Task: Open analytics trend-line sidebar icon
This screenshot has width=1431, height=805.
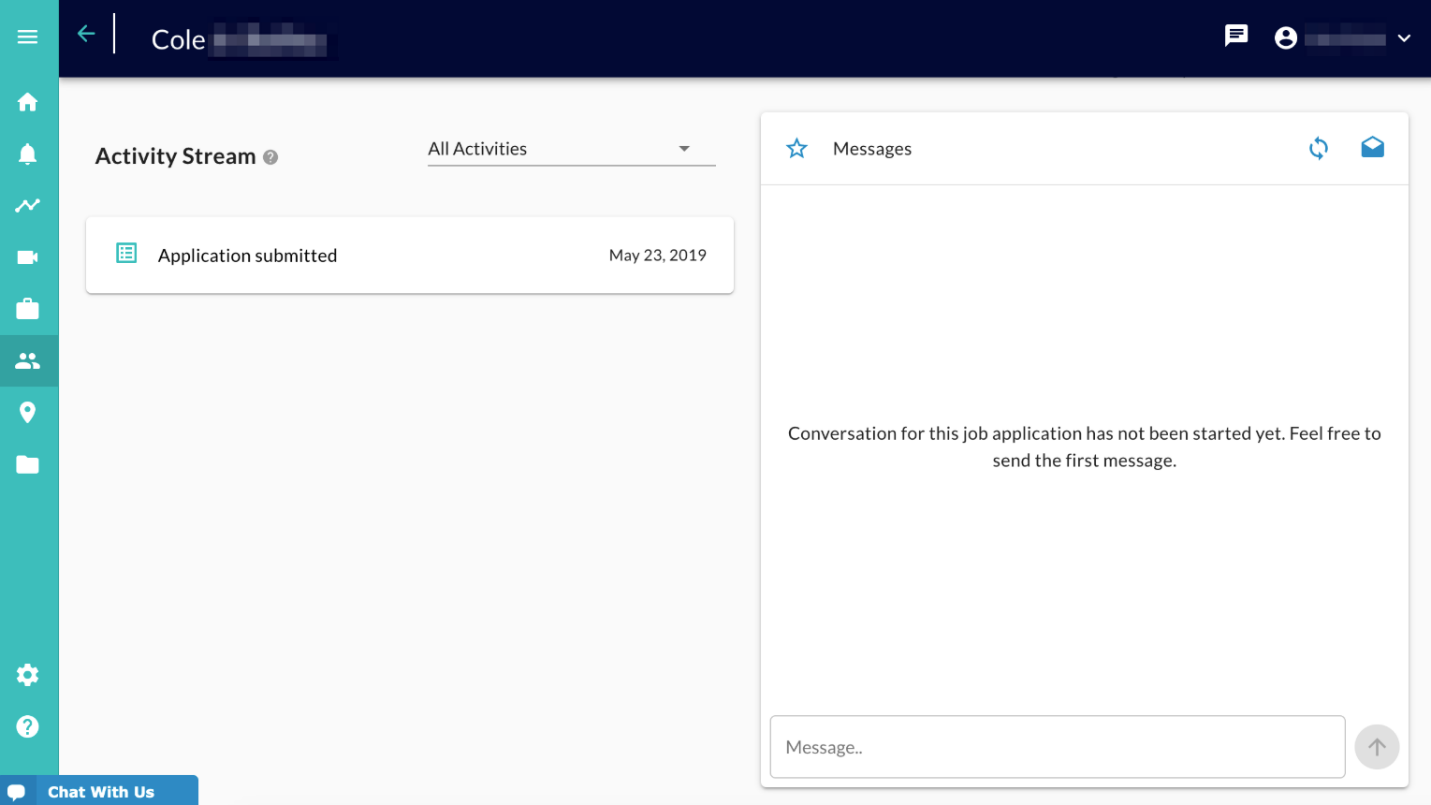Action: (x=27, y=206)
